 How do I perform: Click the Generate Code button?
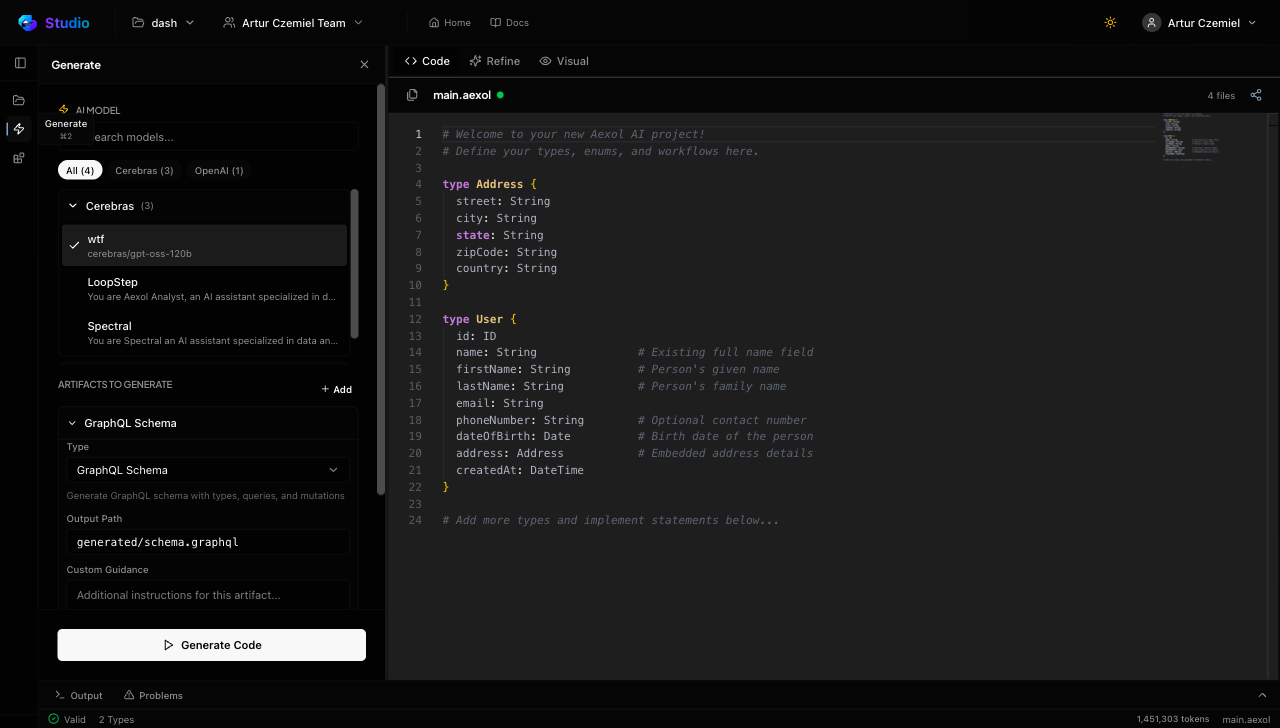[211, 645]
